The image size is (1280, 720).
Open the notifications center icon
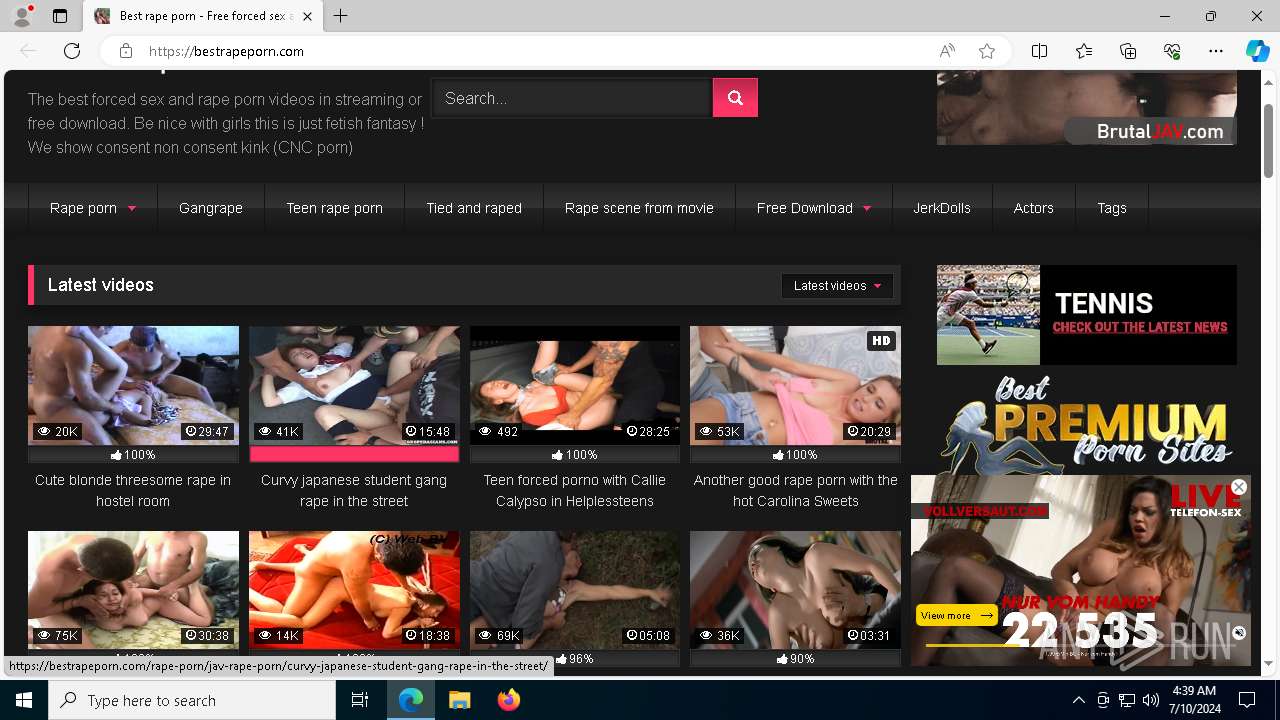point(1247,700)
